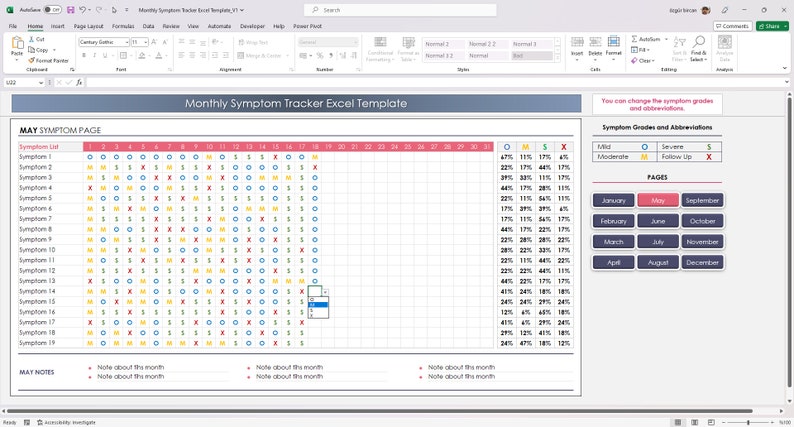794x427 pixels.
Task: Click the Cut scissors icon
Action: (31, 39)
